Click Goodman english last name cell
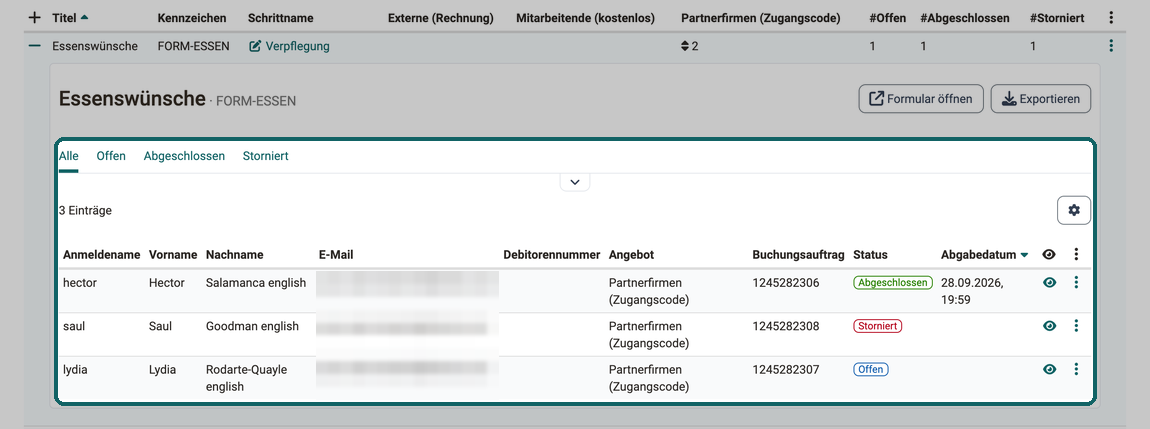Image resolution: width=1150 pixels, height=429 pixels. point(252,326)
